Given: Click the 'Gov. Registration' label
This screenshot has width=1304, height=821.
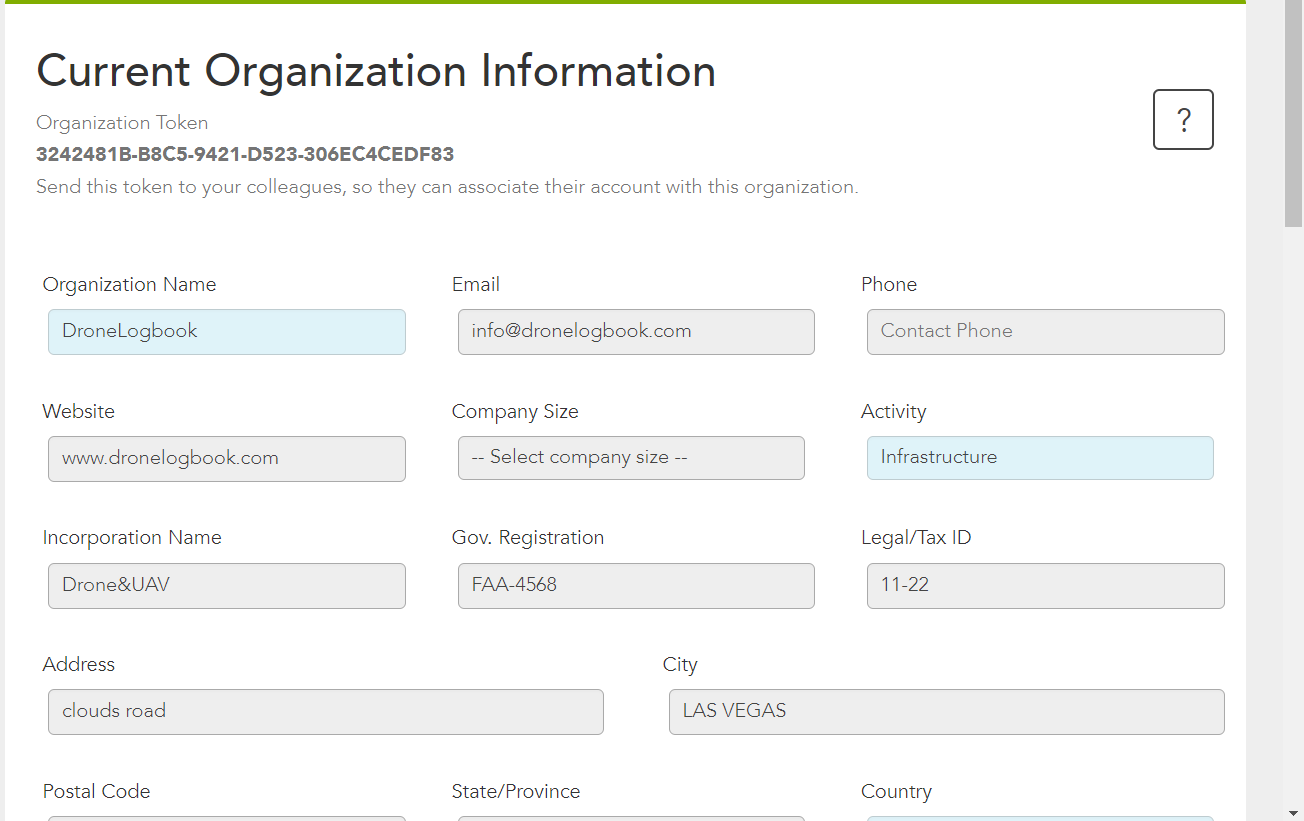Looking at the screenshot, I should (x=528, y=538).
